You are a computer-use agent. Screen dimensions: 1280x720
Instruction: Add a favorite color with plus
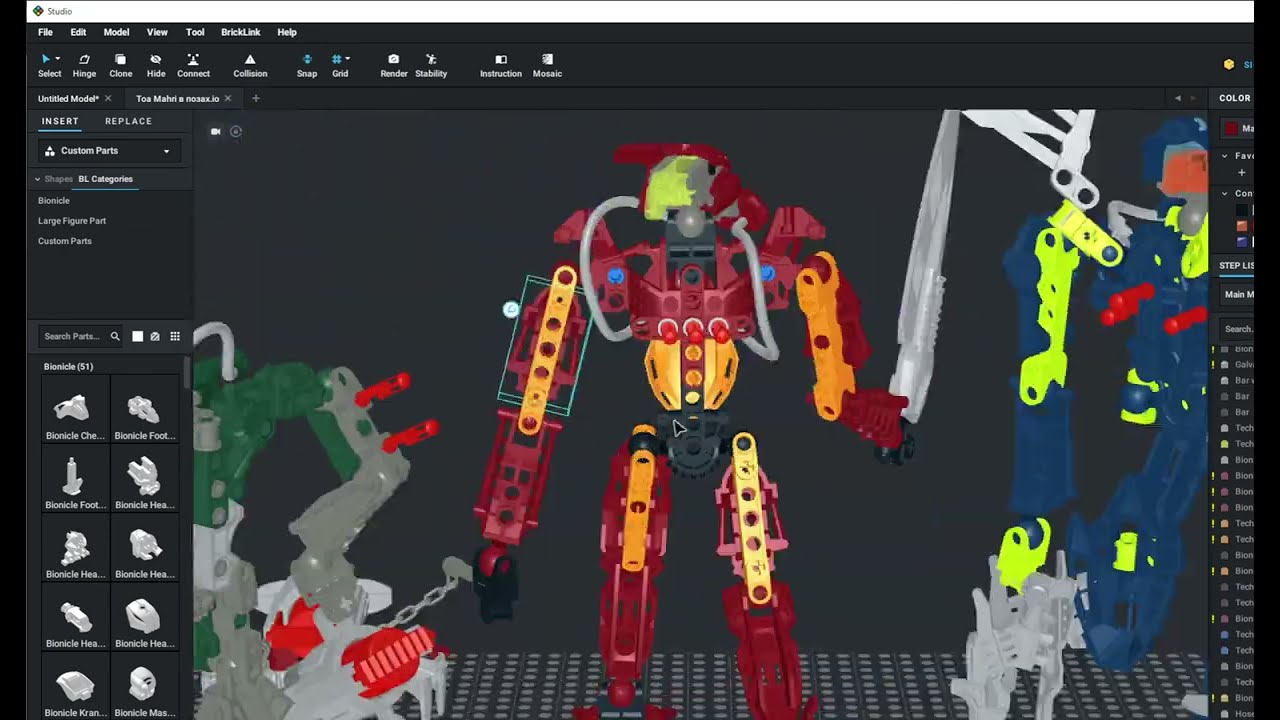(x=1242, y=173)
